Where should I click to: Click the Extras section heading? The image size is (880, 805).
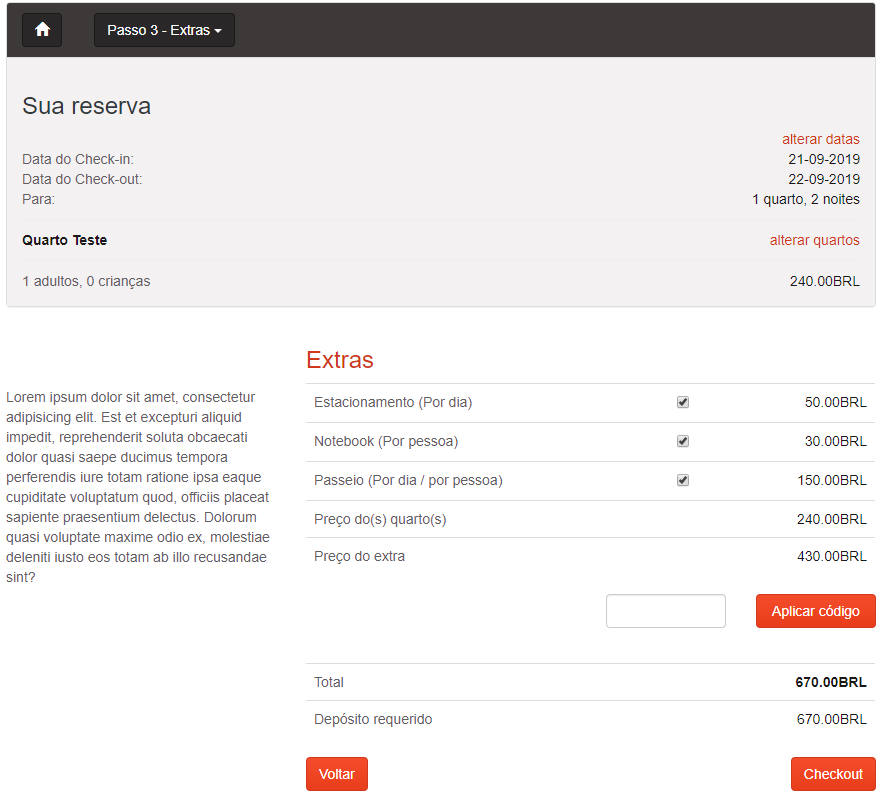340,360
